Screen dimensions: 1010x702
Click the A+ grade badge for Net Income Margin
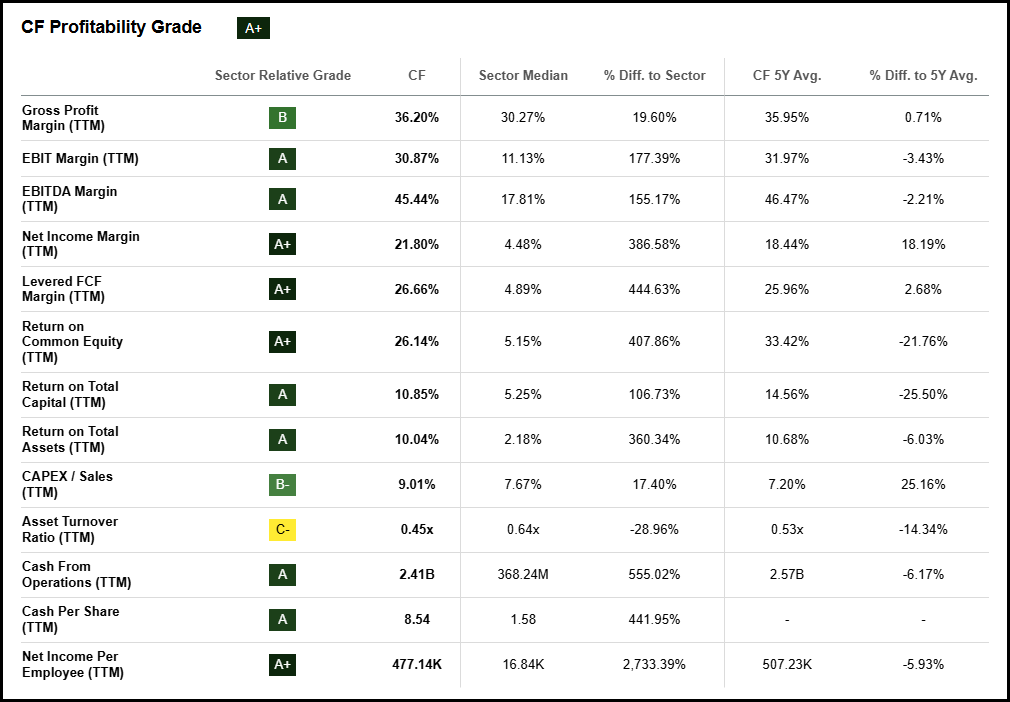click(282, 244)
